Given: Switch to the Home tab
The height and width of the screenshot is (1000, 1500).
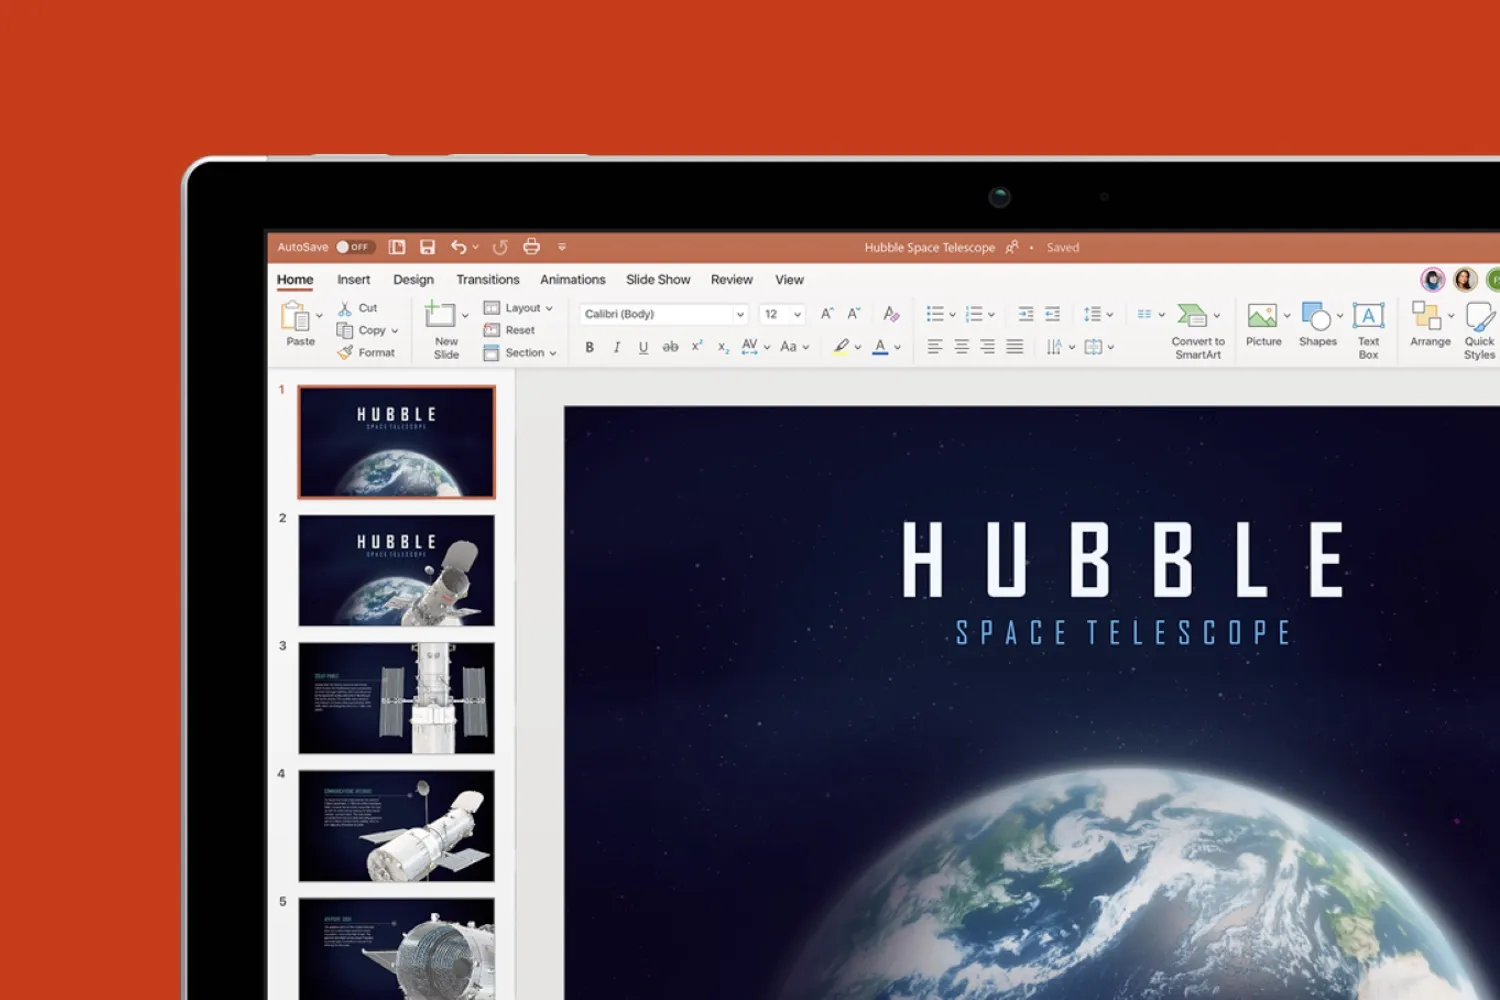Looking at the screenshot, I should 295,280.
